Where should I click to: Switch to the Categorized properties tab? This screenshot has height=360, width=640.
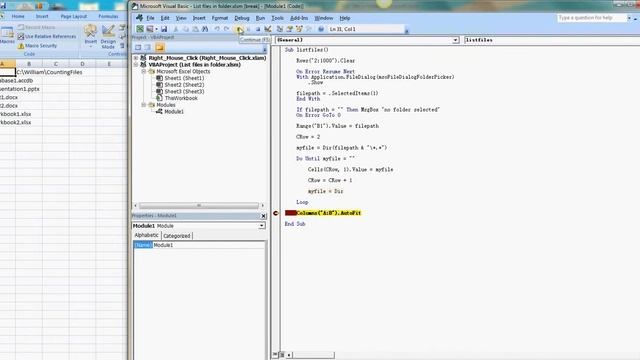point(177,236)
